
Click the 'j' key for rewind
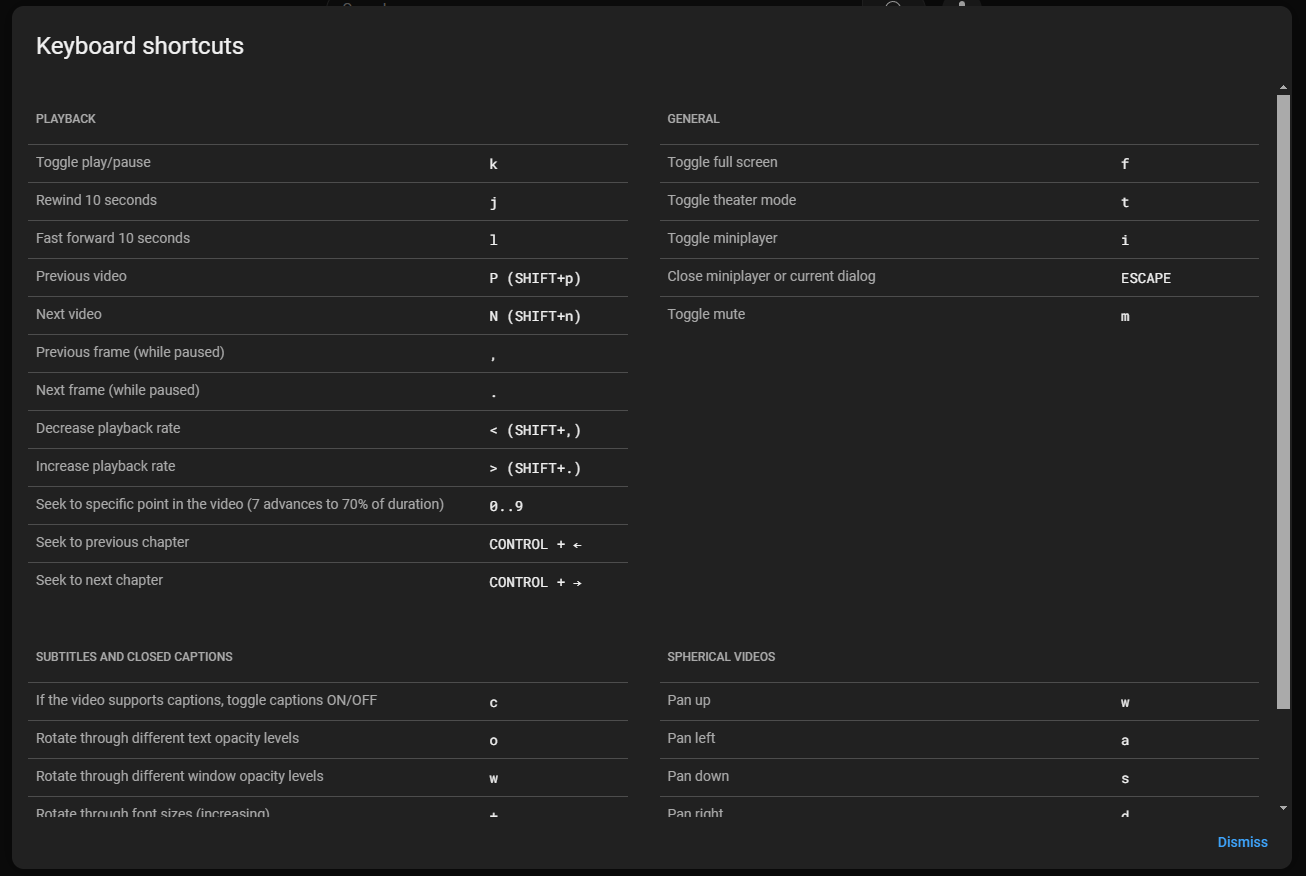pyautogui.click(x=493, y=202)
